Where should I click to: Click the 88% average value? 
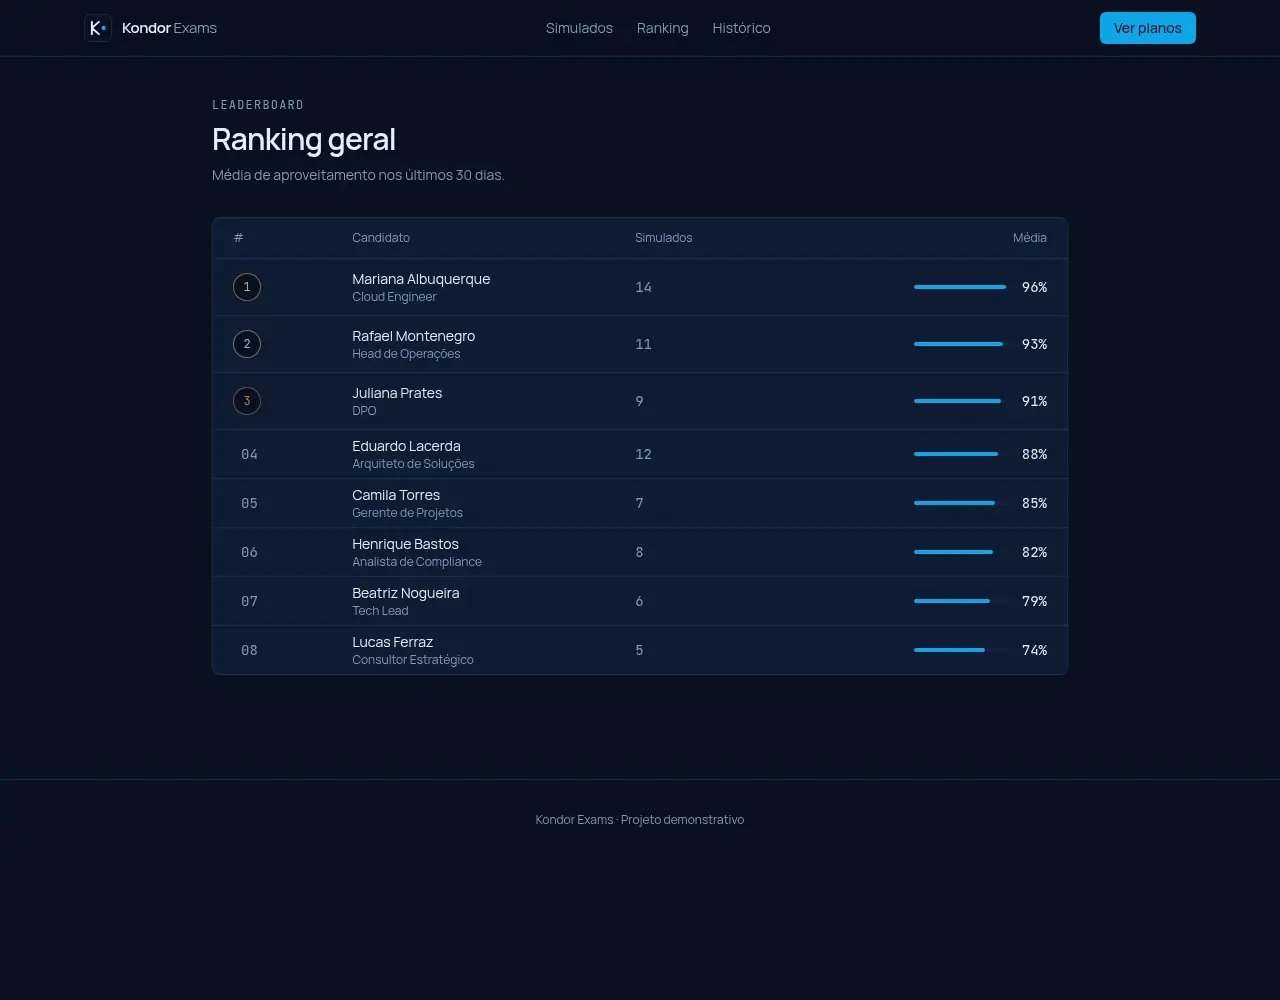pyautogui.click(x=1034, y=454)
